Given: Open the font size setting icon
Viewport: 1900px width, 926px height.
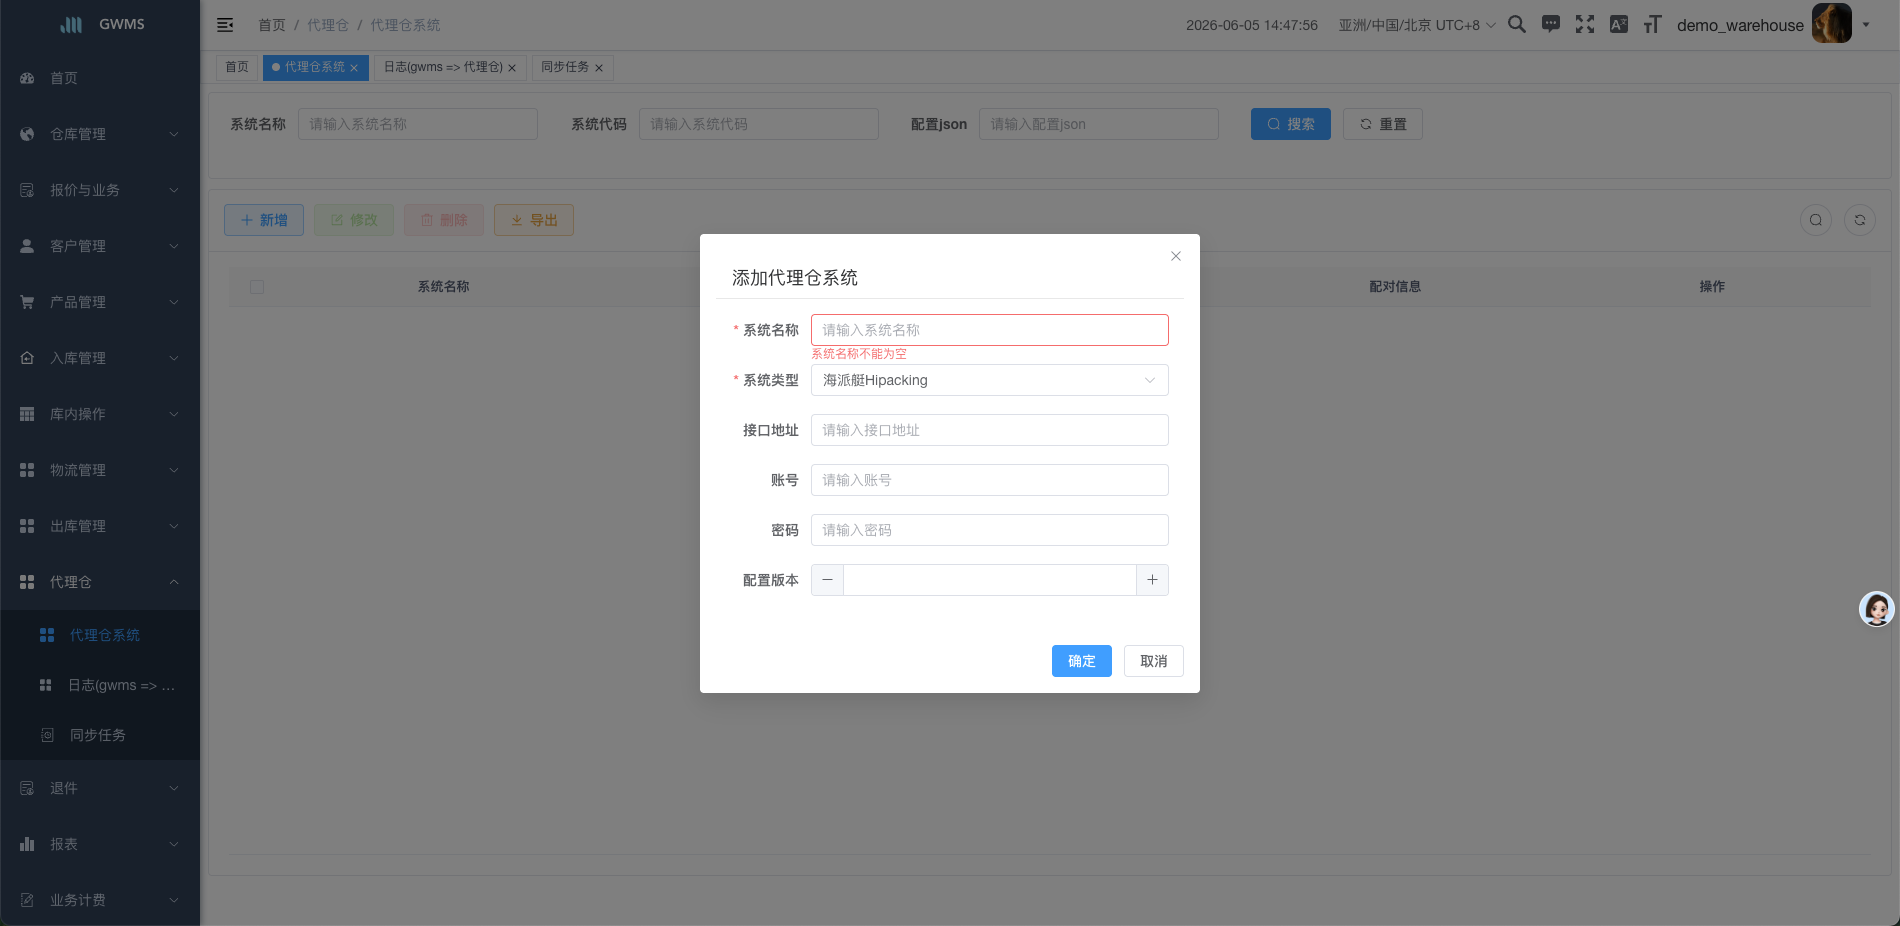Looking at the screenshot, I should coord(1653,24).
